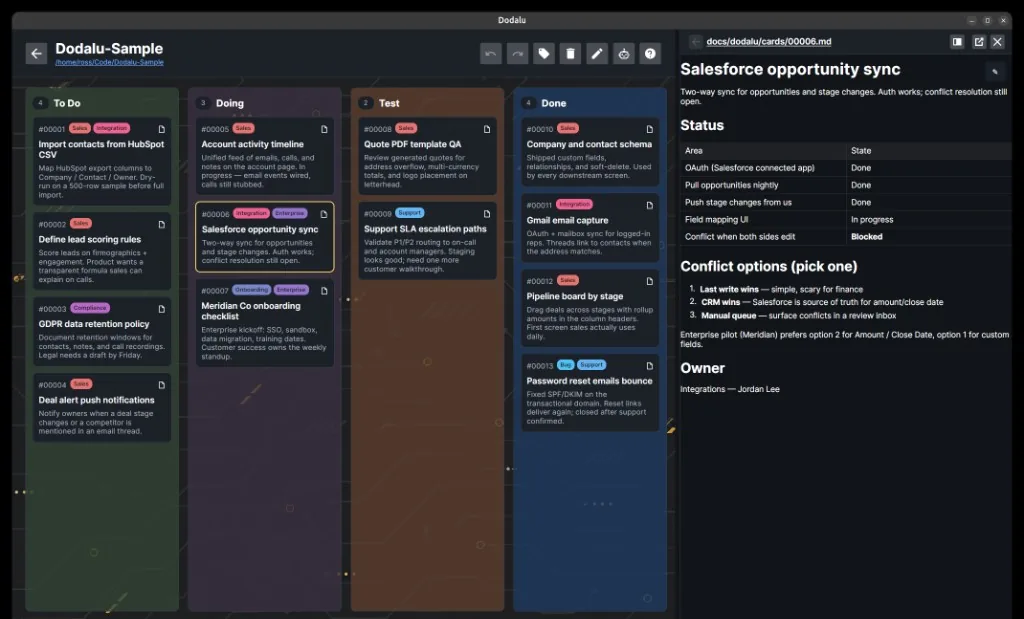
Task: Click the back arrow beside Dodalu-Sample
Action: click(37, 54)
